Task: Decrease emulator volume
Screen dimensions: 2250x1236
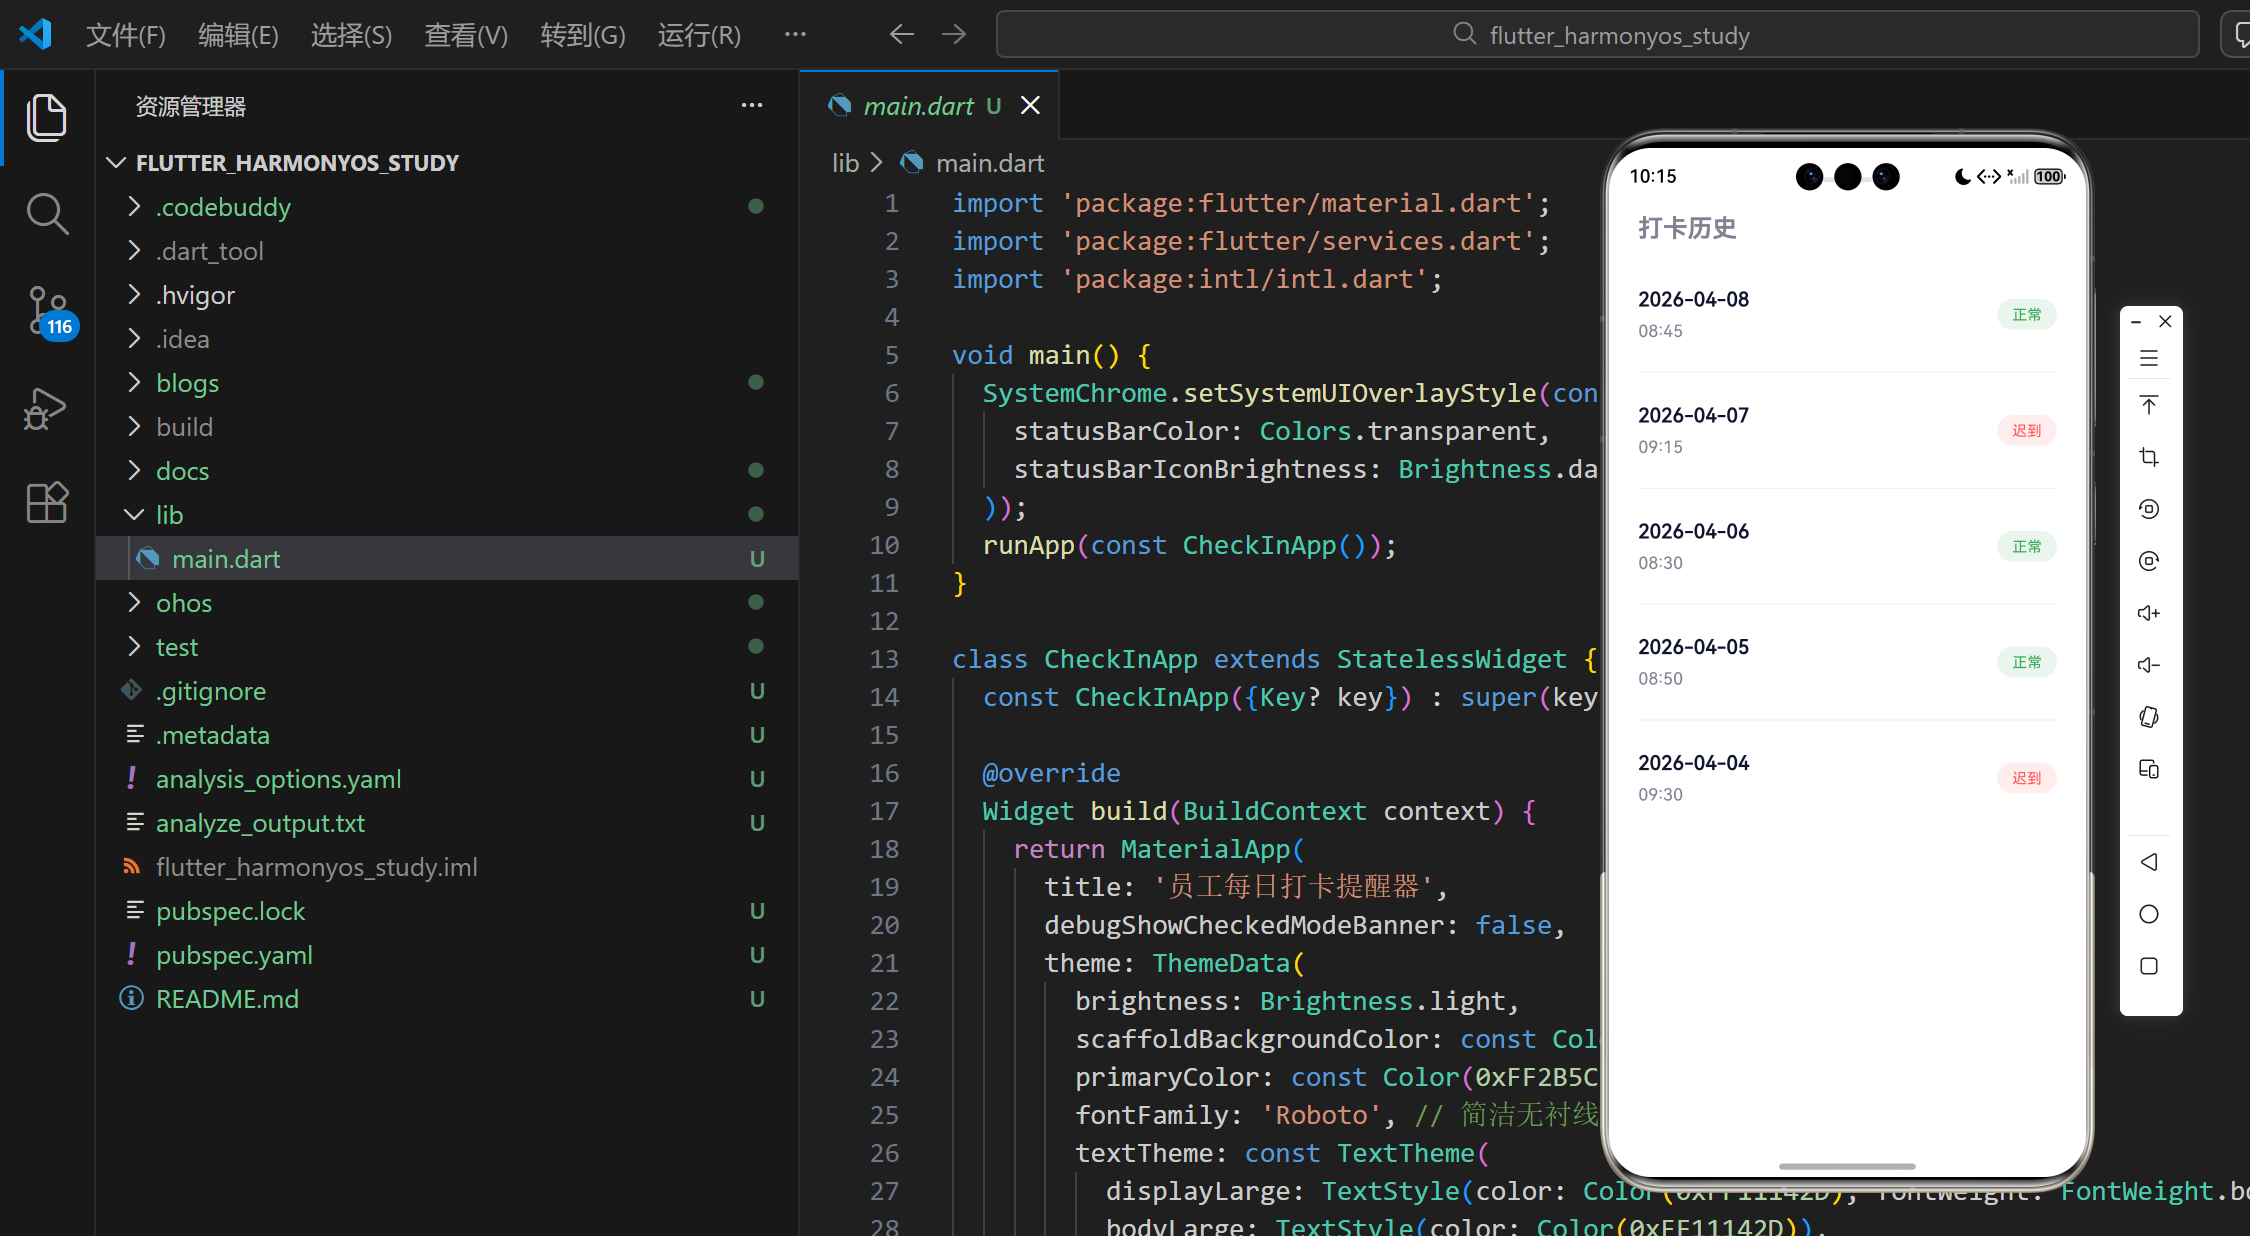Action: coord(2149,665)
